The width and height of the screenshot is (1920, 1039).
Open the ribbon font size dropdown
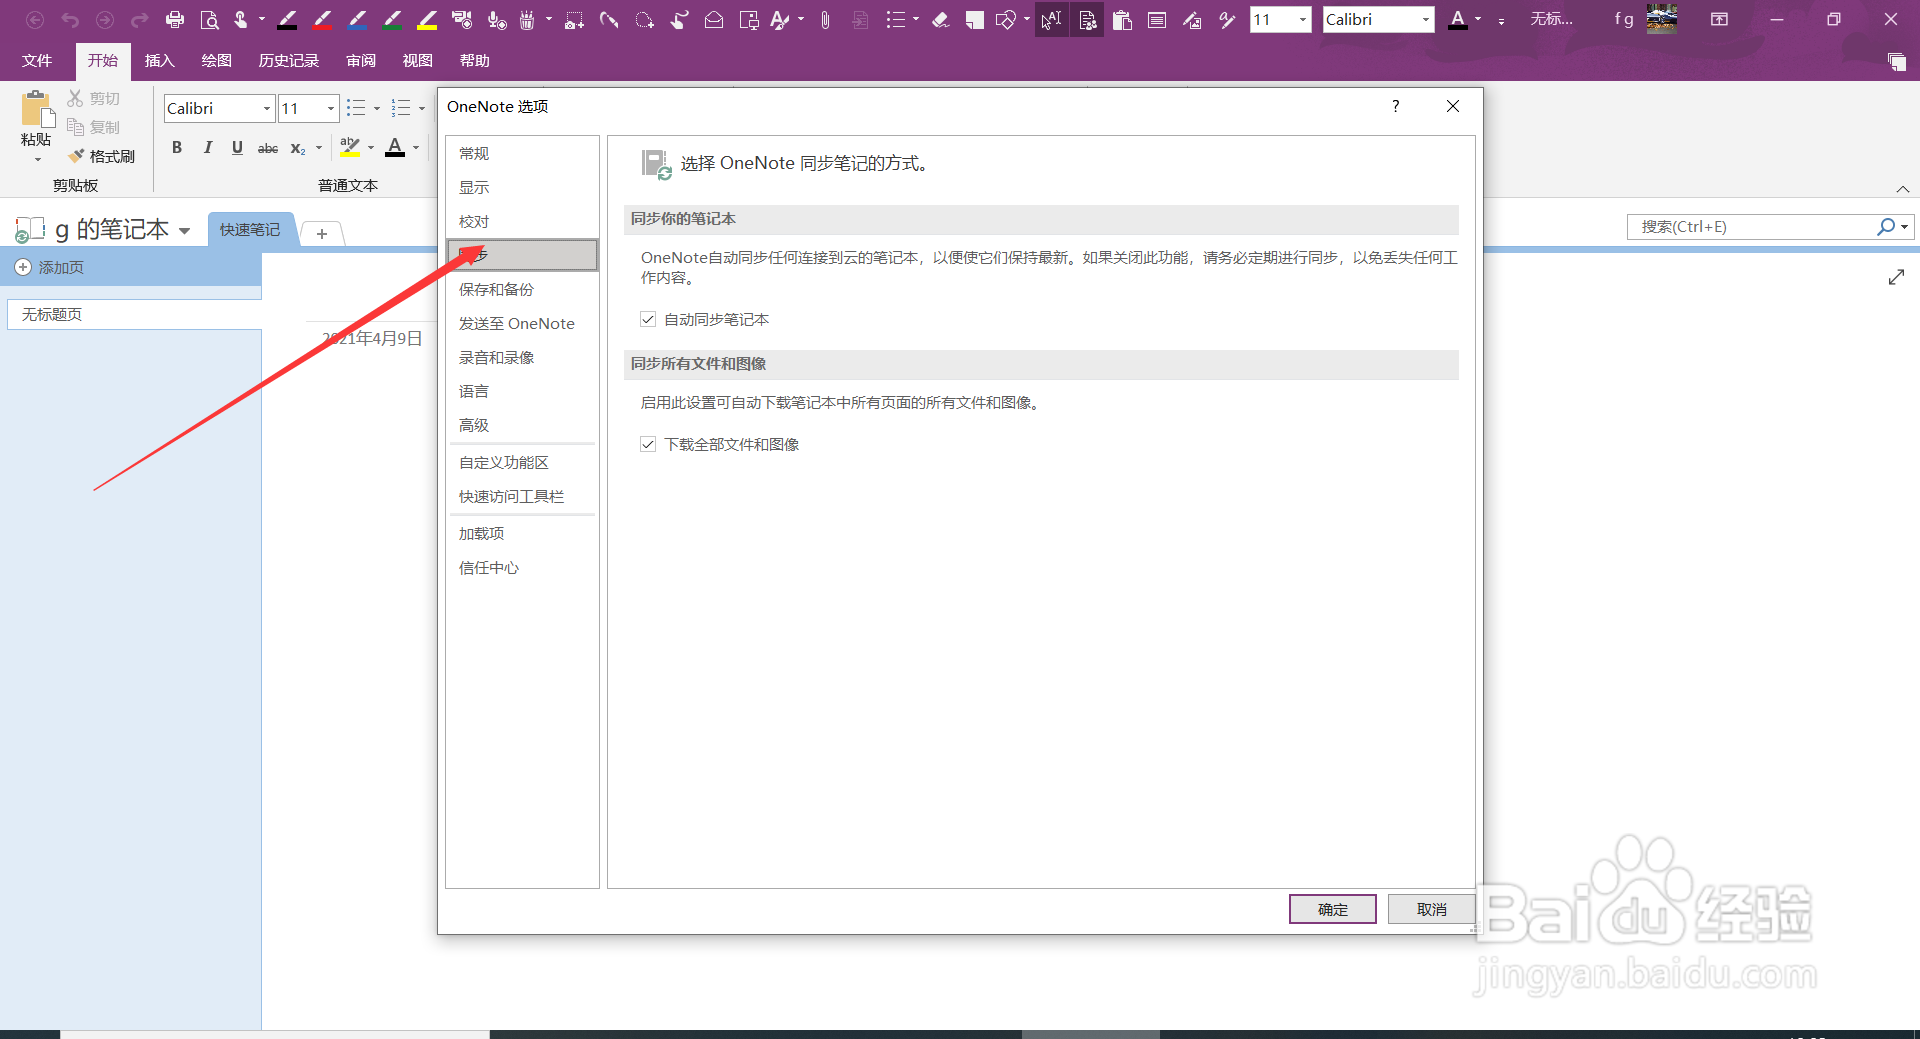click(331, 108)
